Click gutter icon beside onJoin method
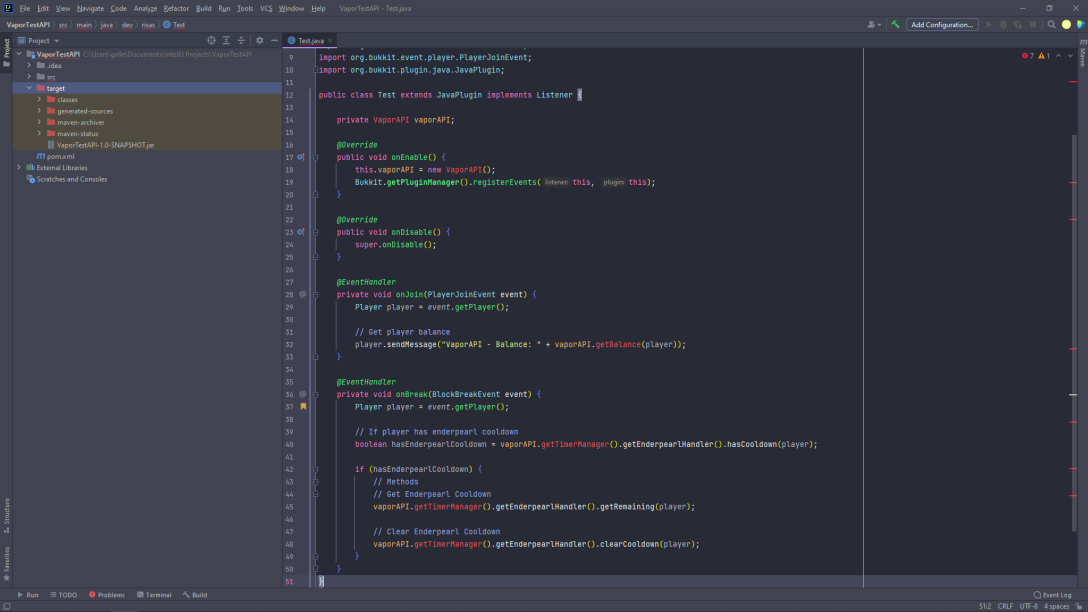1088x612 pixels. point(303,294)
